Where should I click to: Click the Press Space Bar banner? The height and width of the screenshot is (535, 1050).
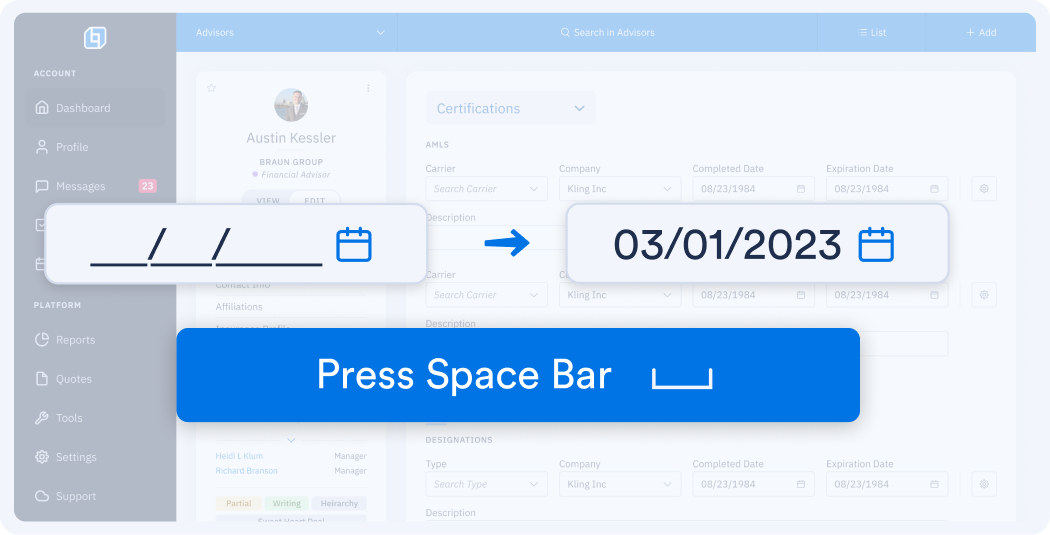pos(518,375)
